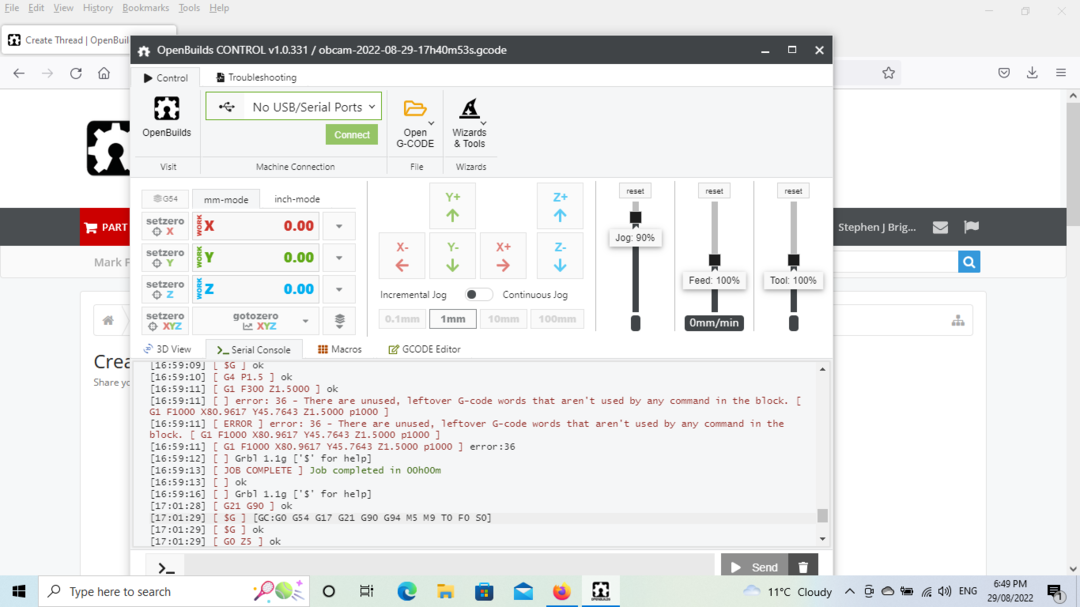Click the blue search magnifier on the forum
Screen dimensions: 1080x607
coord(969,262)
